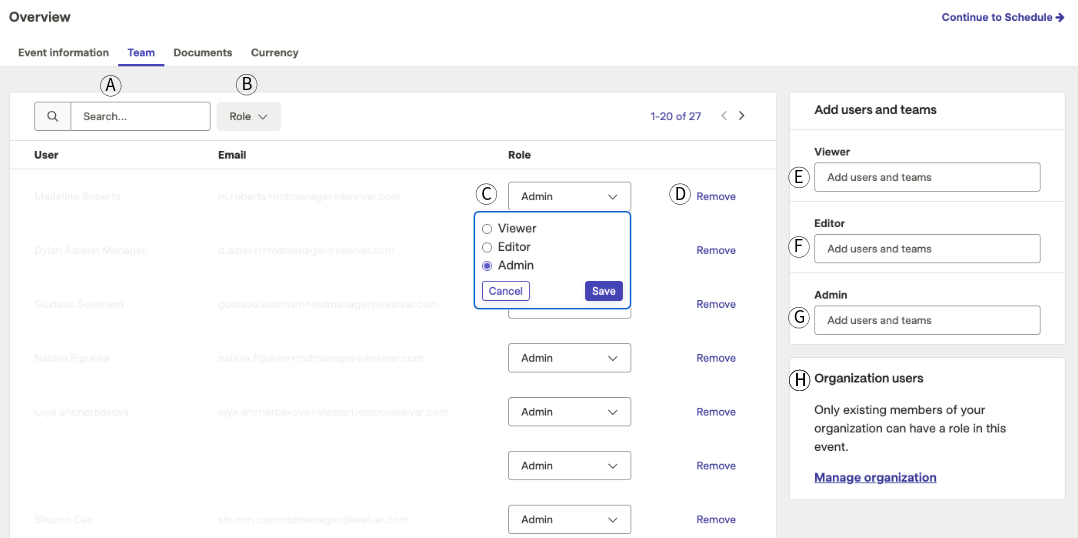Focus the Search users field
Viewport: 1078px width, 538px height.
(x=140, y=117)
